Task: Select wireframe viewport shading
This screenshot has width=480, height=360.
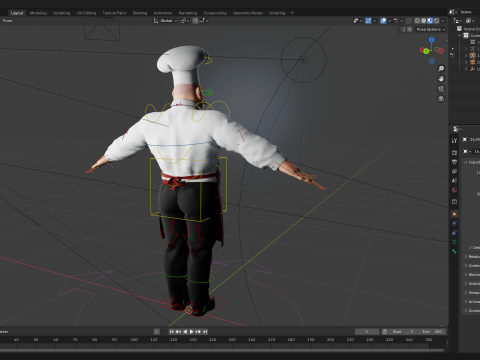Action: [417, 21]
